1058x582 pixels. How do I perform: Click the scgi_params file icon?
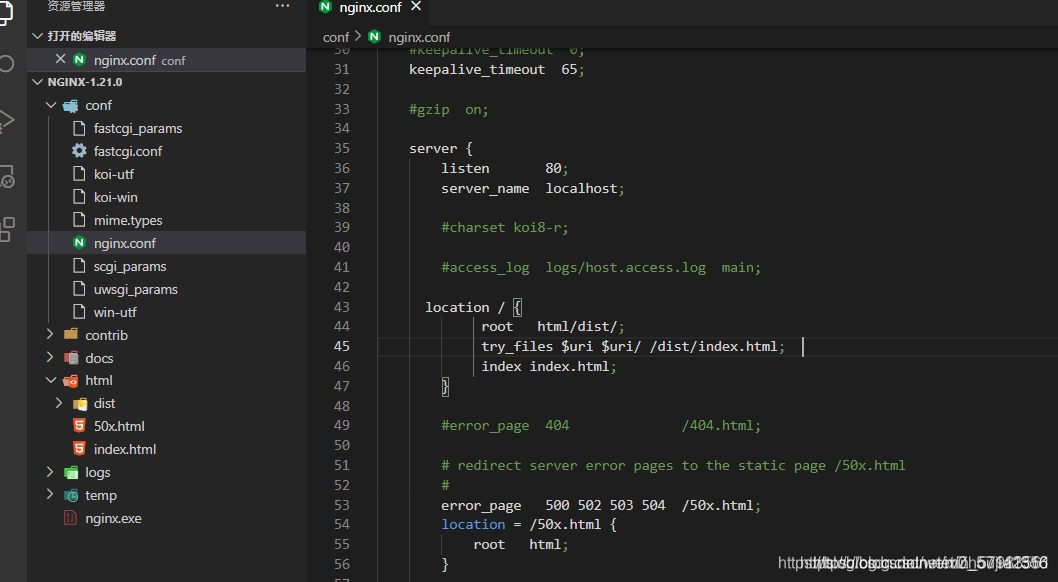coord(79,266)
